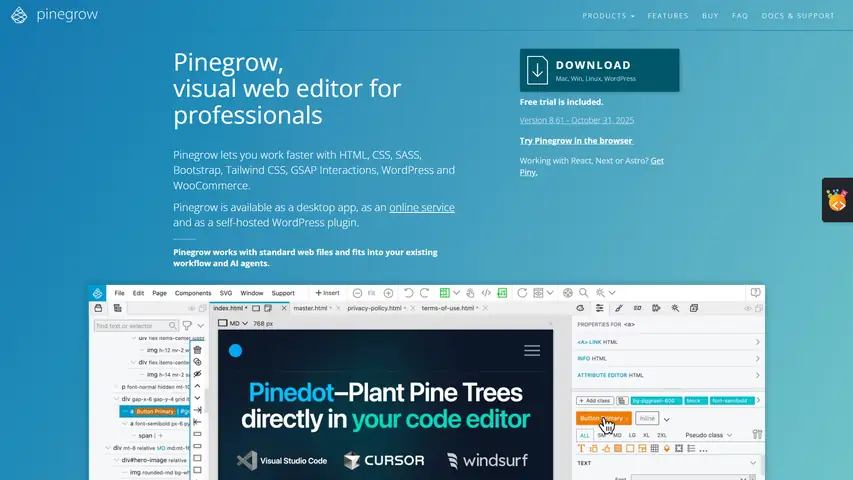853x480 pixels.
Task: Click the Pinegrow logo in the site header
Action: click(x=54, y=15)
